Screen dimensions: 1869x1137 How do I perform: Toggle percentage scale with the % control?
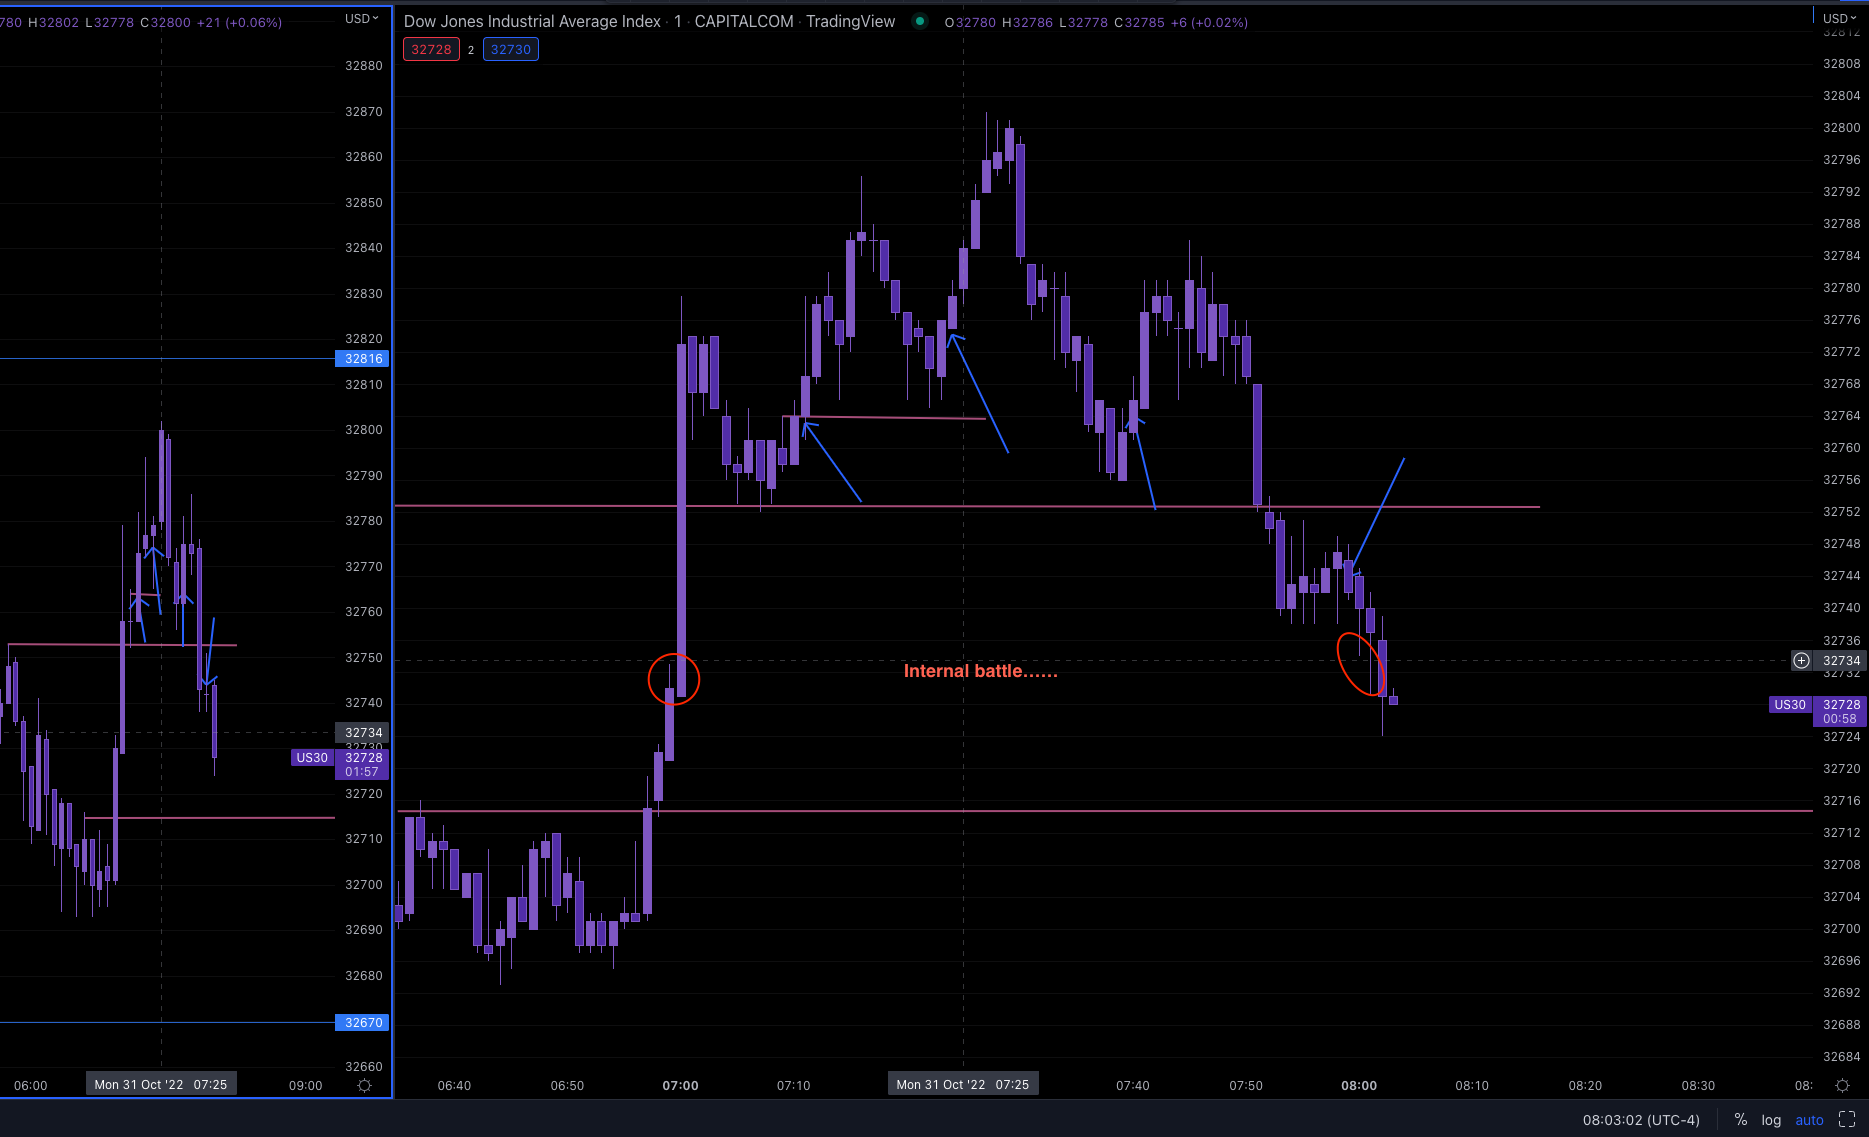(1740, 1120)
